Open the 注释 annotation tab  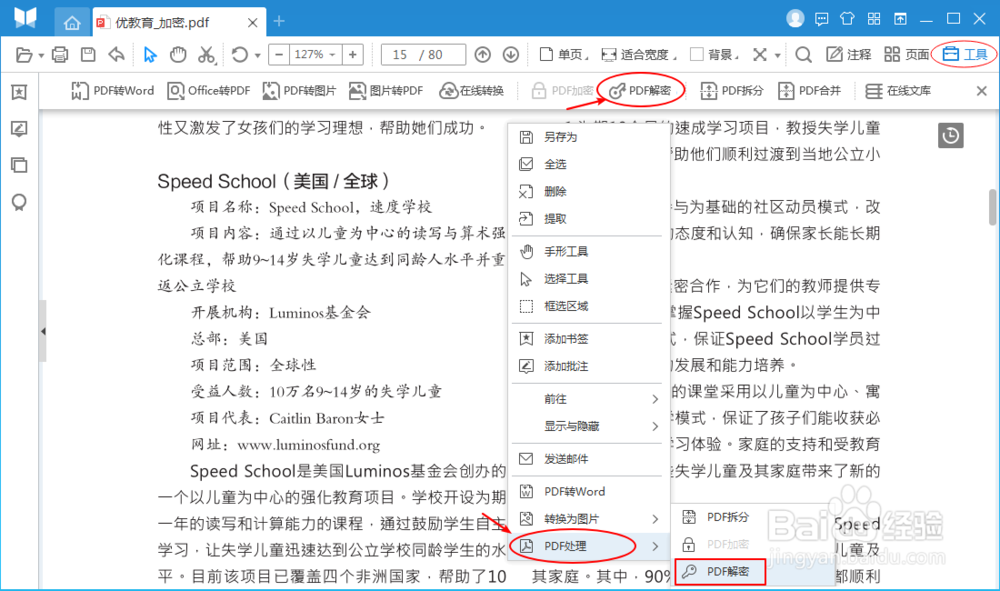(848, 55)
